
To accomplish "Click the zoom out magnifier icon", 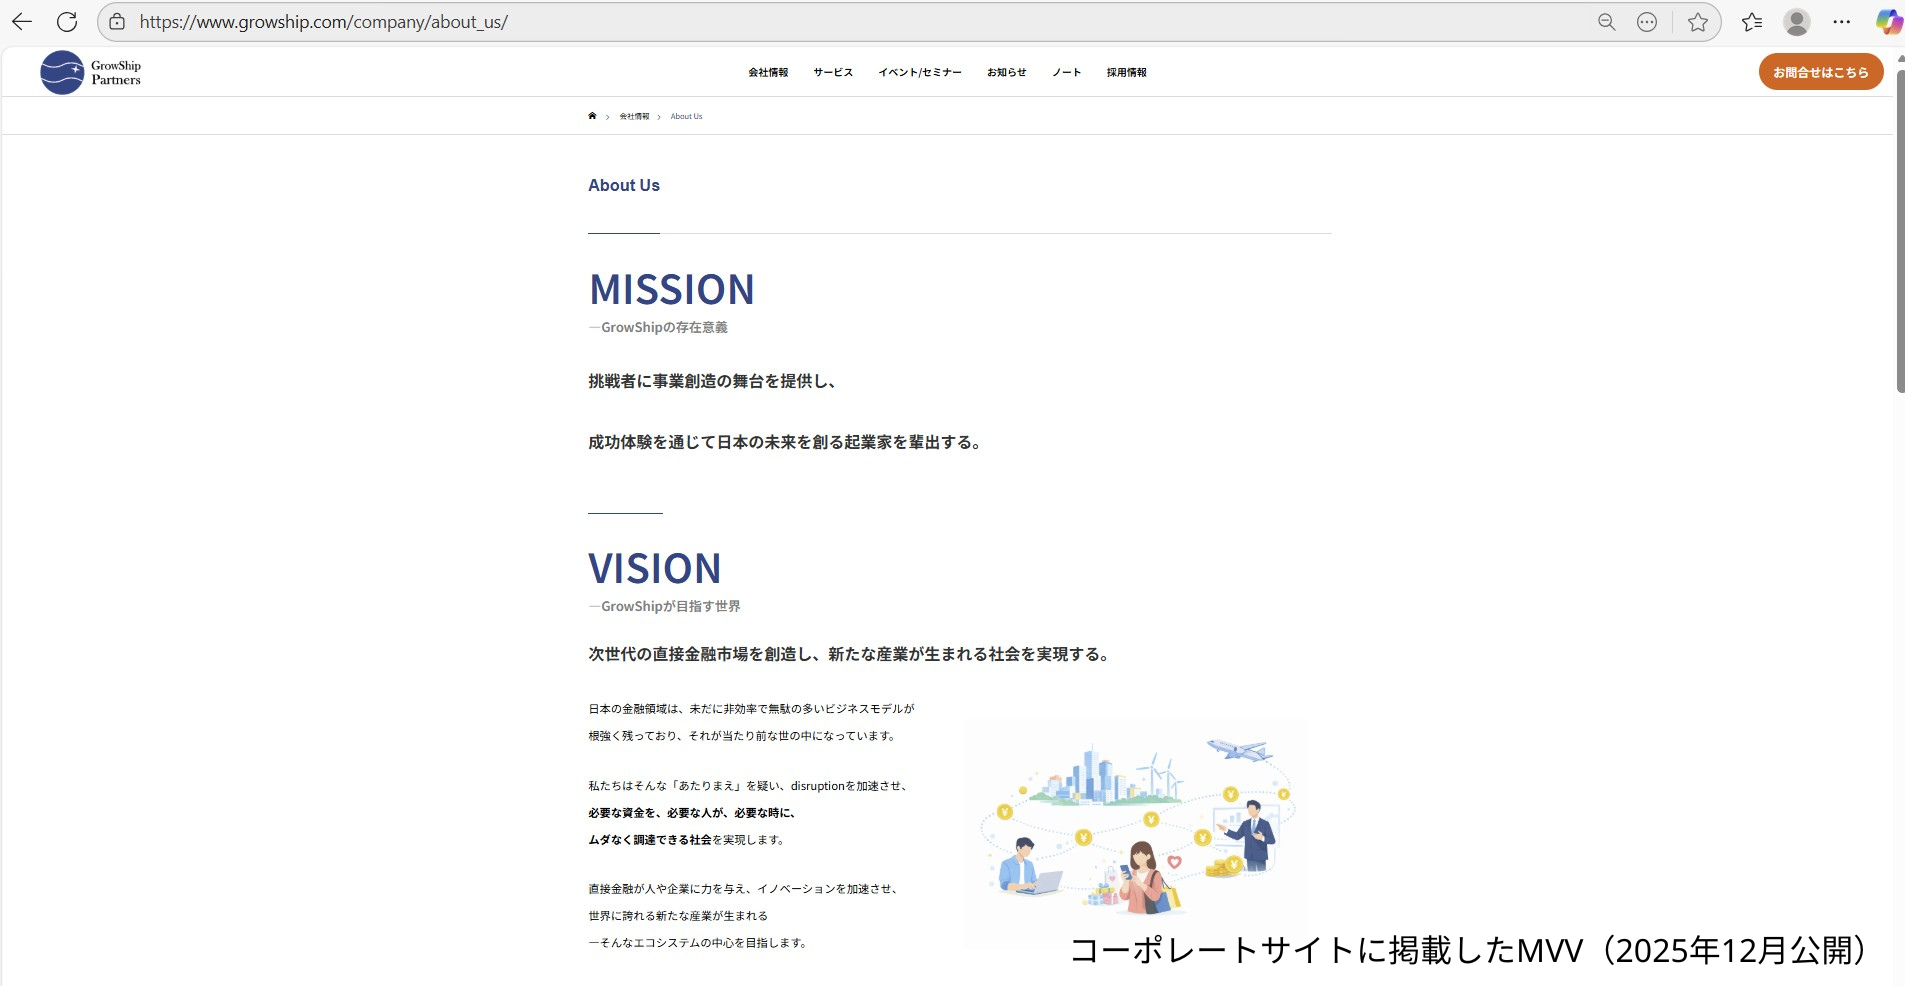I will [x=1607, y=22].
